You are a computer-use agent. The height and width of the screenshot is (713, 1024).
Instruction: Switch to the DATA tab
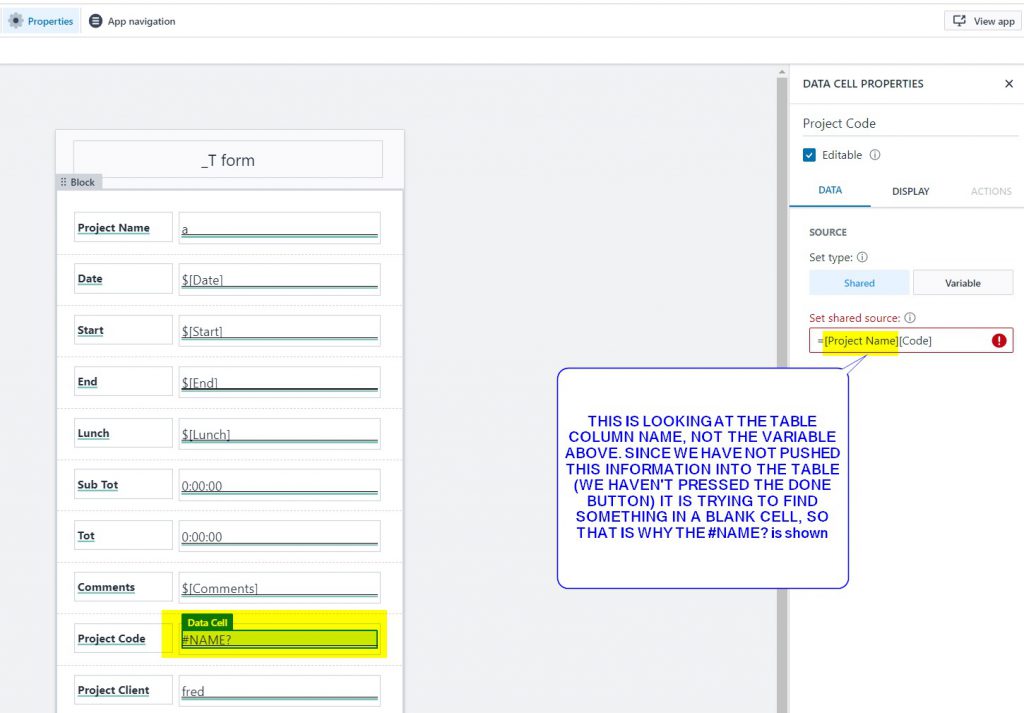(x=830, y=190)
